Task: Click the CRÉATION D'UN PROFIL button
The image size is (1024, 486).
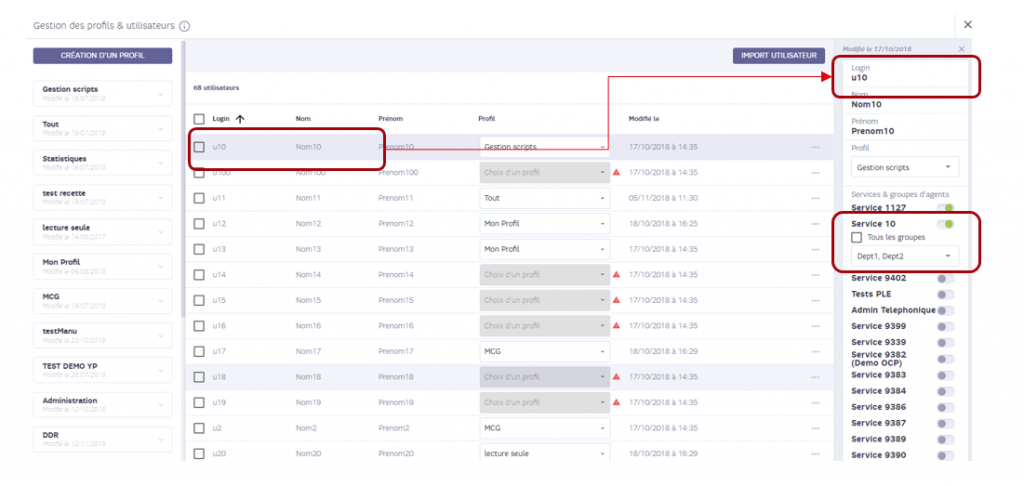Action: coord(103,56)
